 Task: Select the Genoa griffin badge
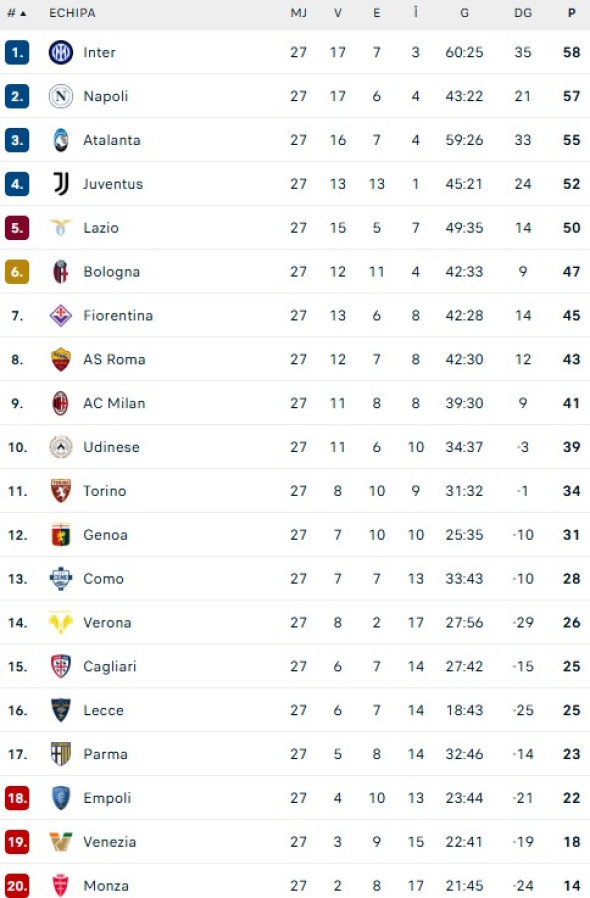click(x=60, y=534)
